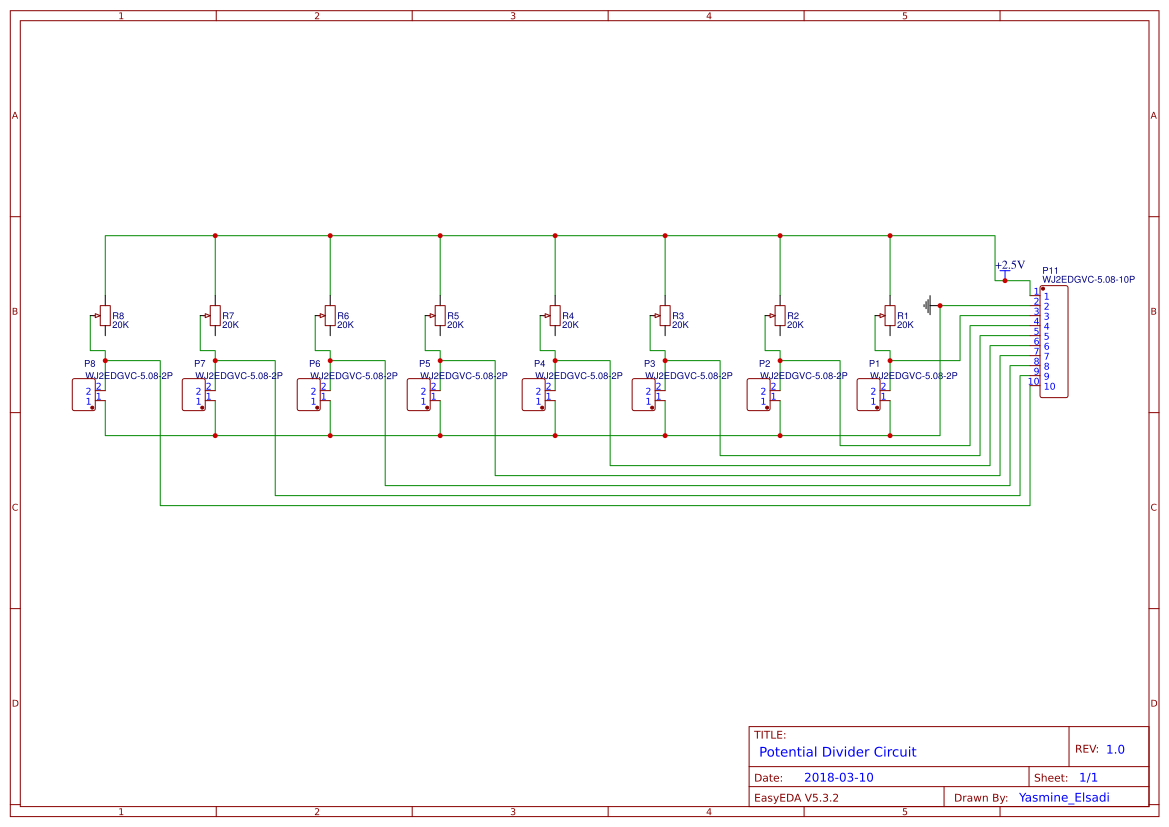Click the title Potential Divider Circuit
Image resolution: width=1169 pixels, height=827 pixels.
837,752
